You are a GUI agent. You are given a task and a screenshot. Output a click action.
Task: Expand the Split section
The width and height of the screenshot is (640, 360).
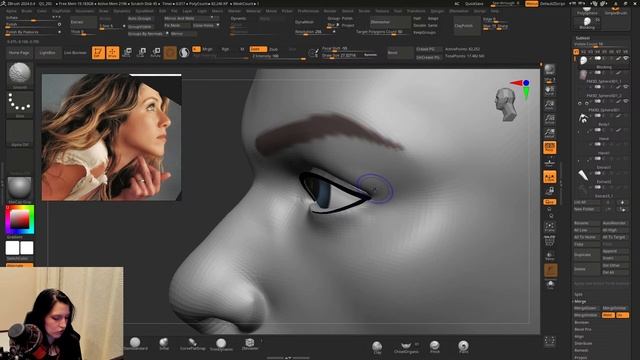[x=578, y=294]
